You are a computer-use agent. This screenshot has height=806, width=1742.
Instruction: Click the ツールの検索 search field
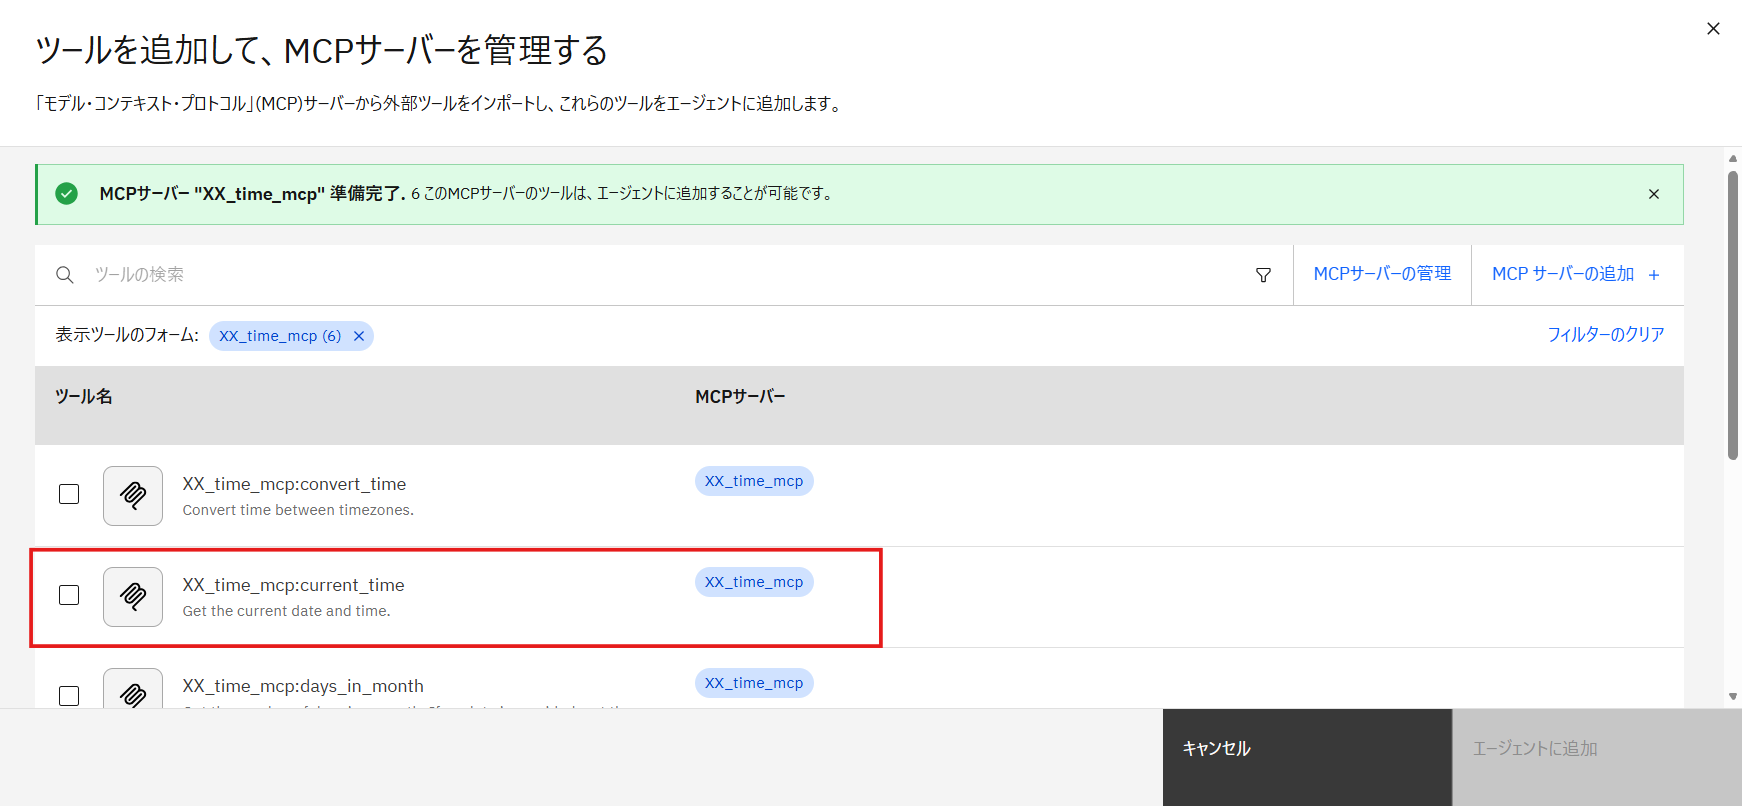tap(660, 275)
